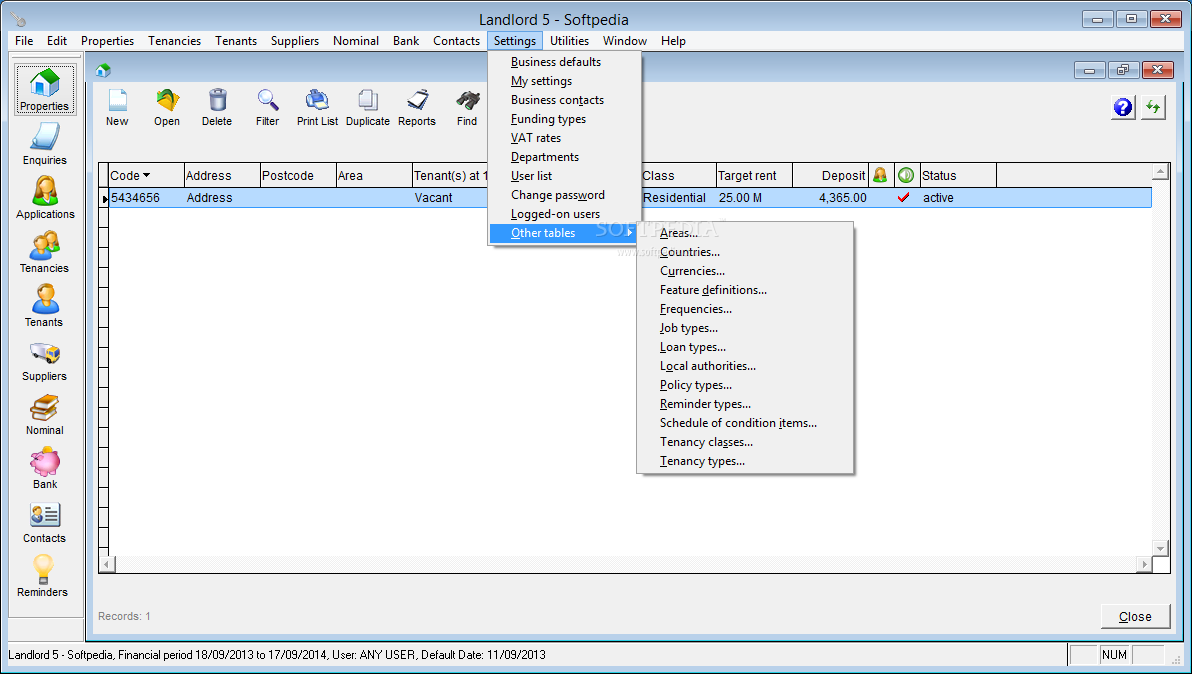The image size is (1192, 674).
Task: Open Tenants in the sidebar
Action: (45, 305)
